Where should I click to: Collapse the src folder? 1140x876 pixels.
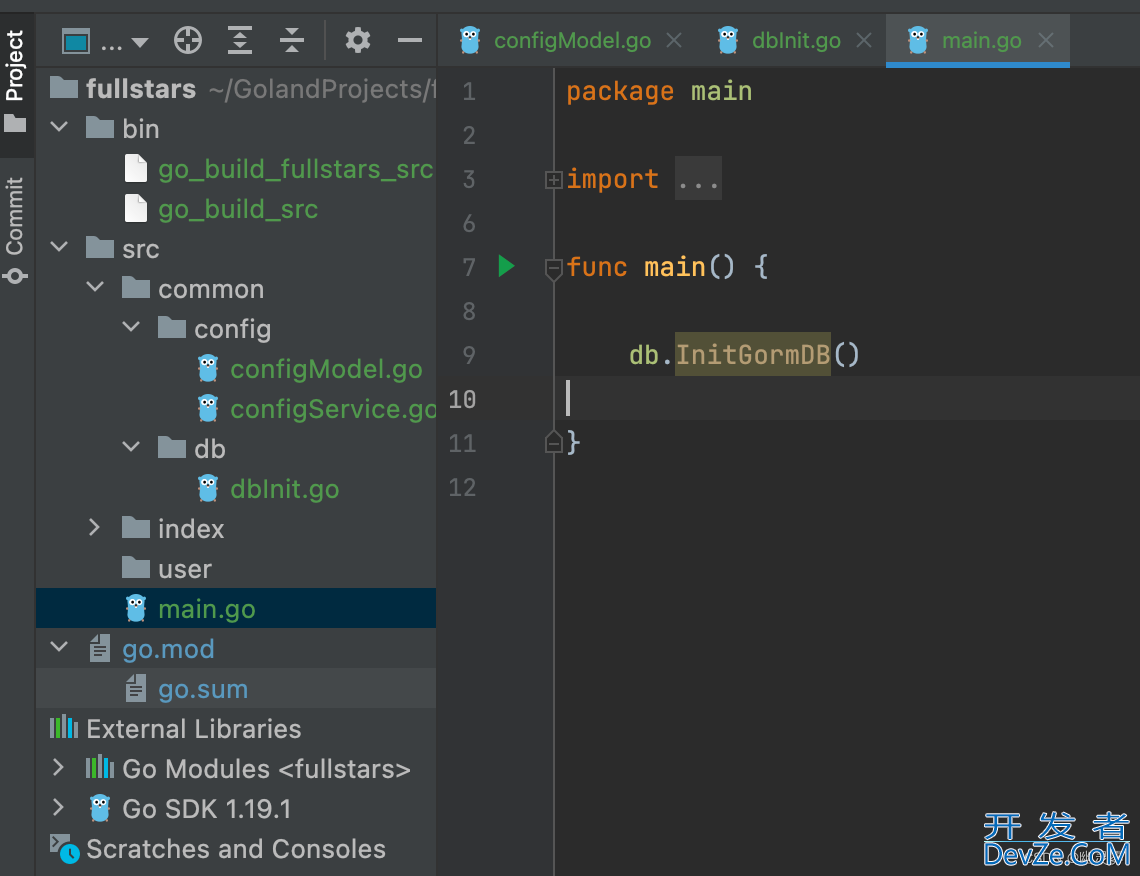(59, 249)
